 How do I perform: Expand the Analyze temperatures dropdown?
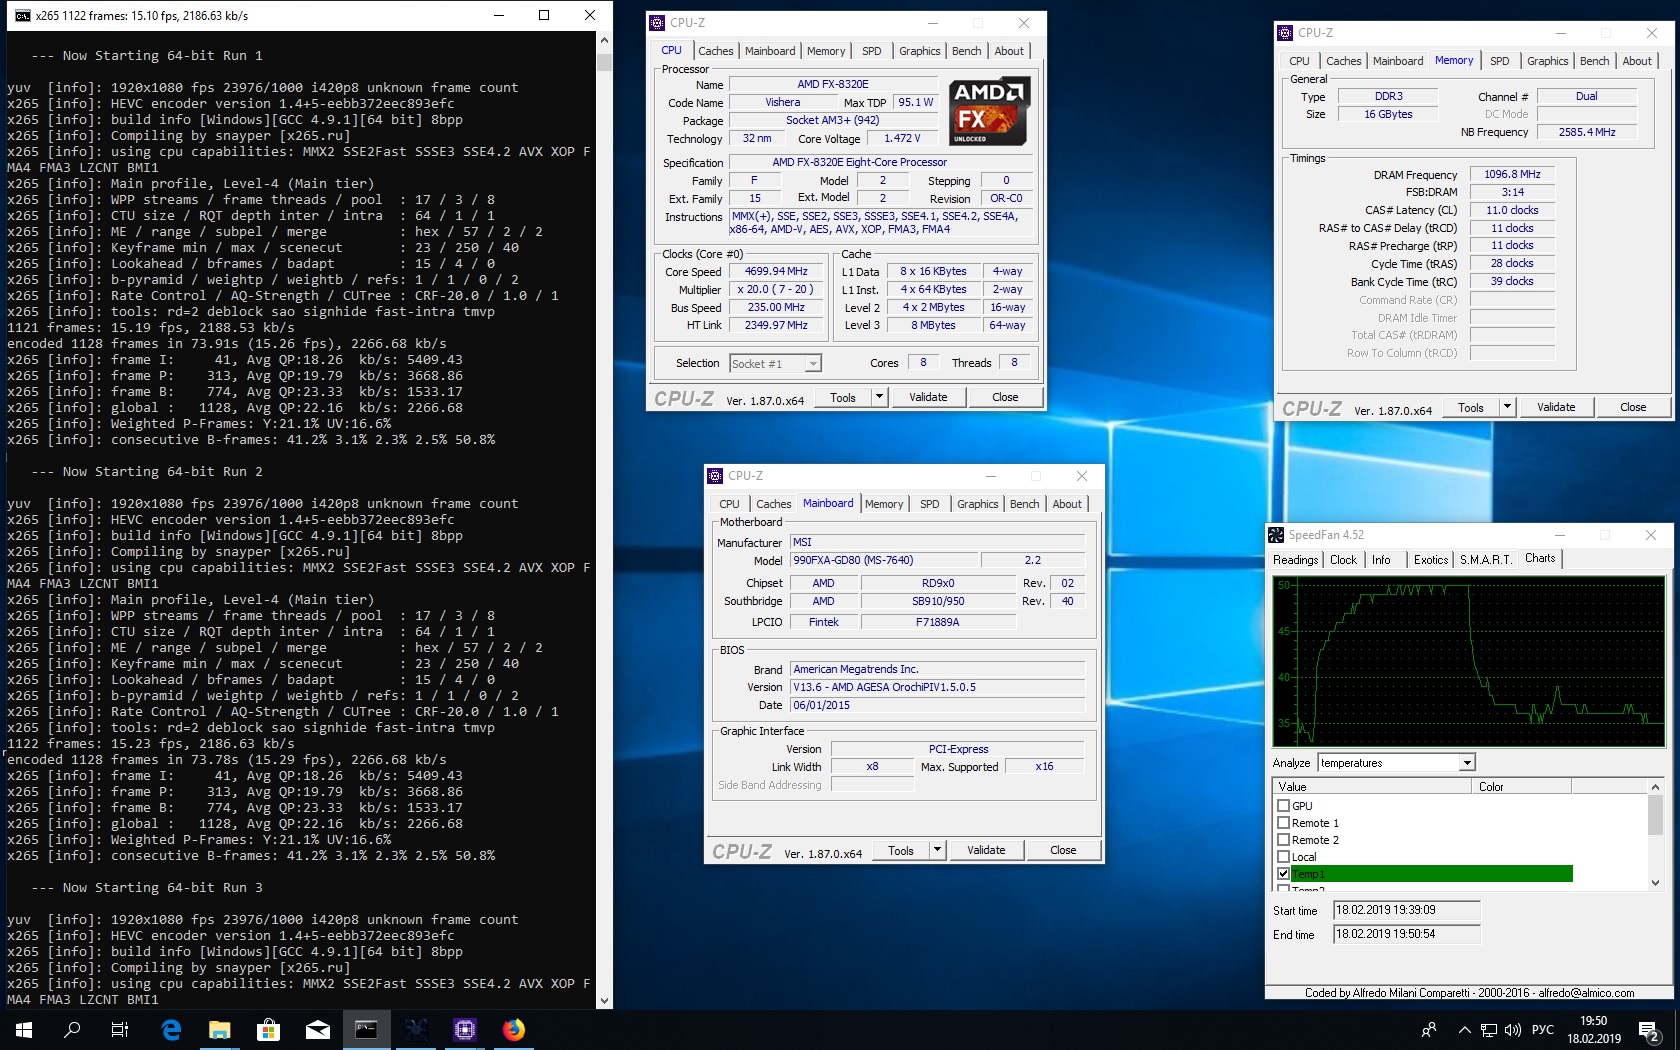1466,763
